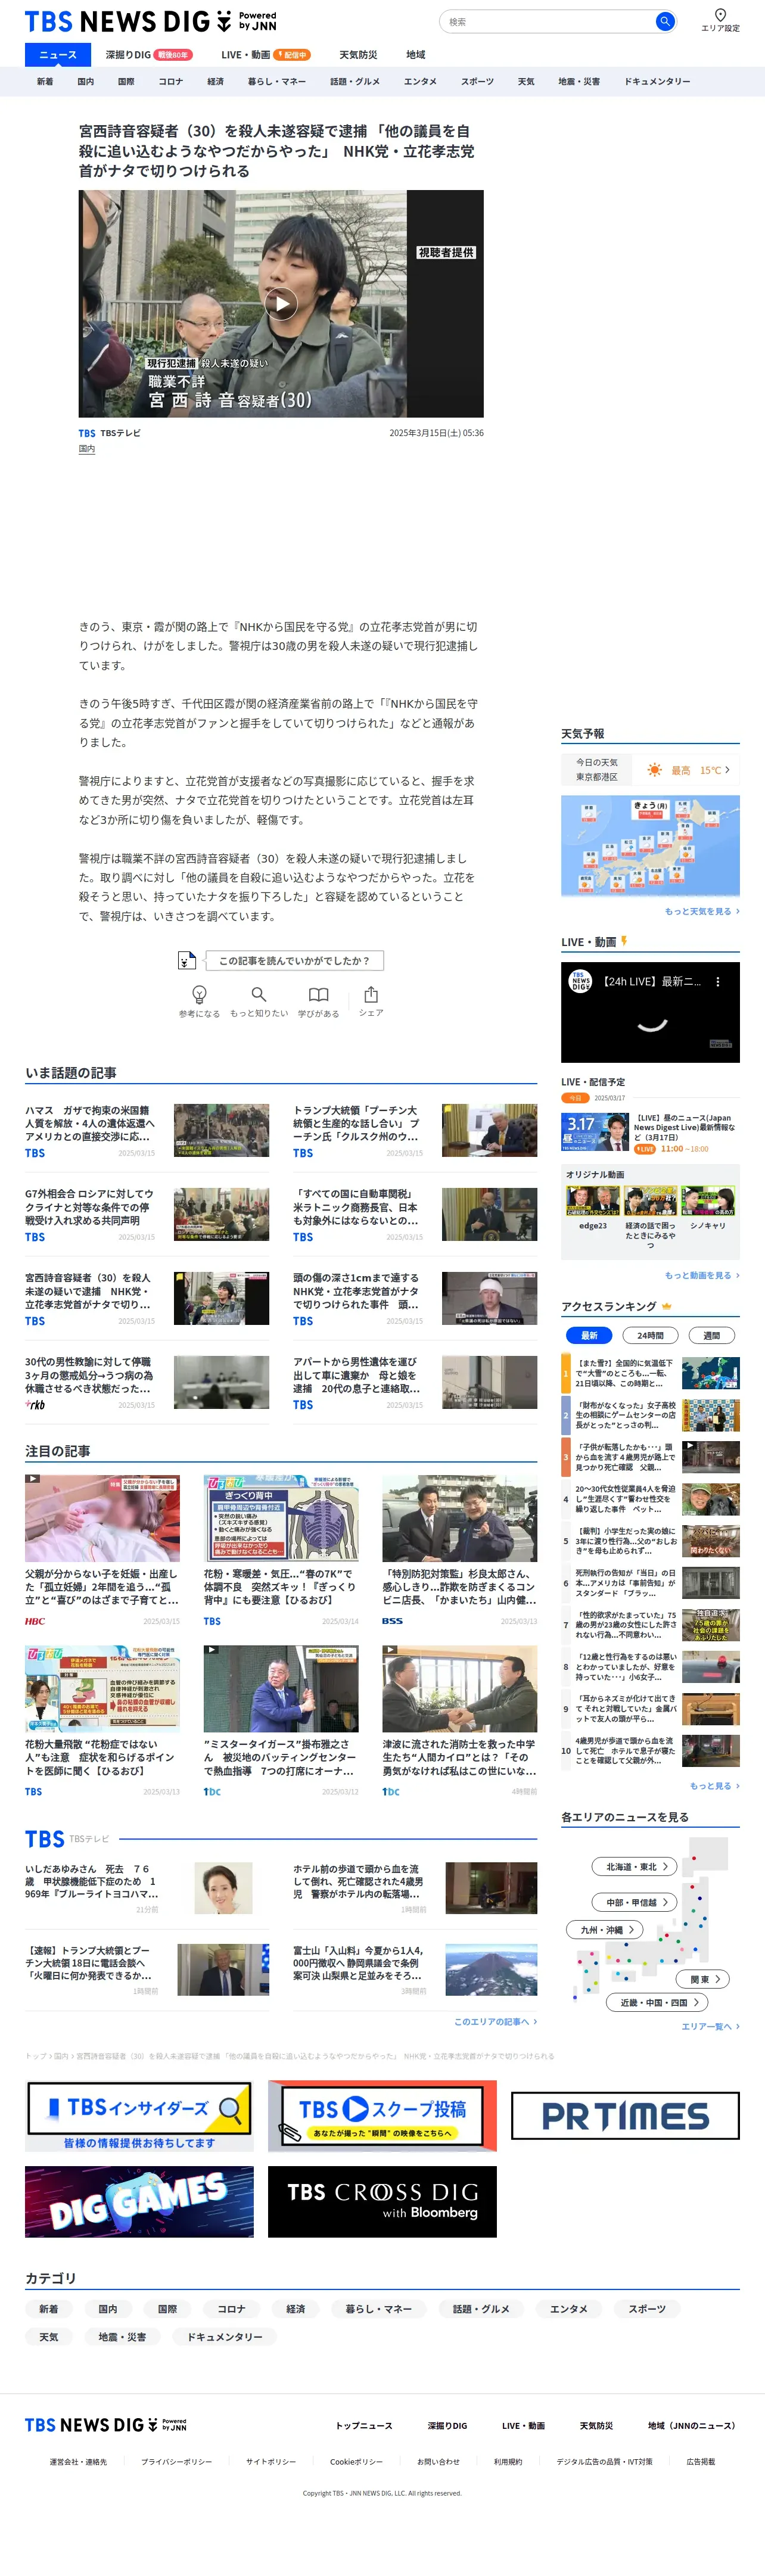Click the シェア share icon
Image resolution: width=765 pixels, height=2576 pixels.
[371, 994]
